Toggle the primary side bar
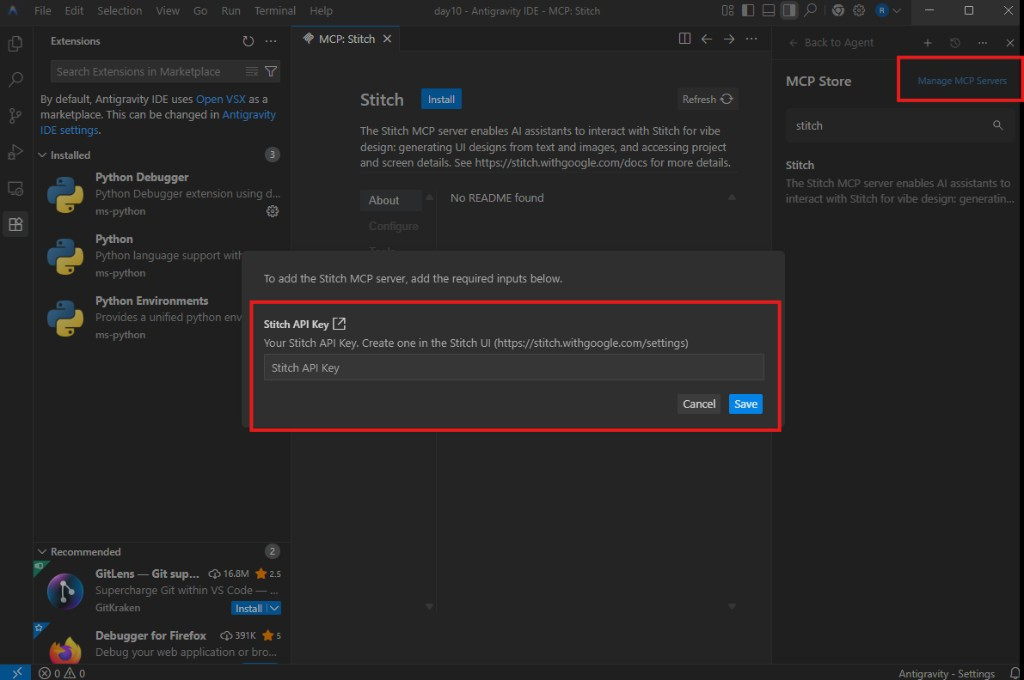The height and width of the screenshot is (680, 1024). click(x=748, y=10)
